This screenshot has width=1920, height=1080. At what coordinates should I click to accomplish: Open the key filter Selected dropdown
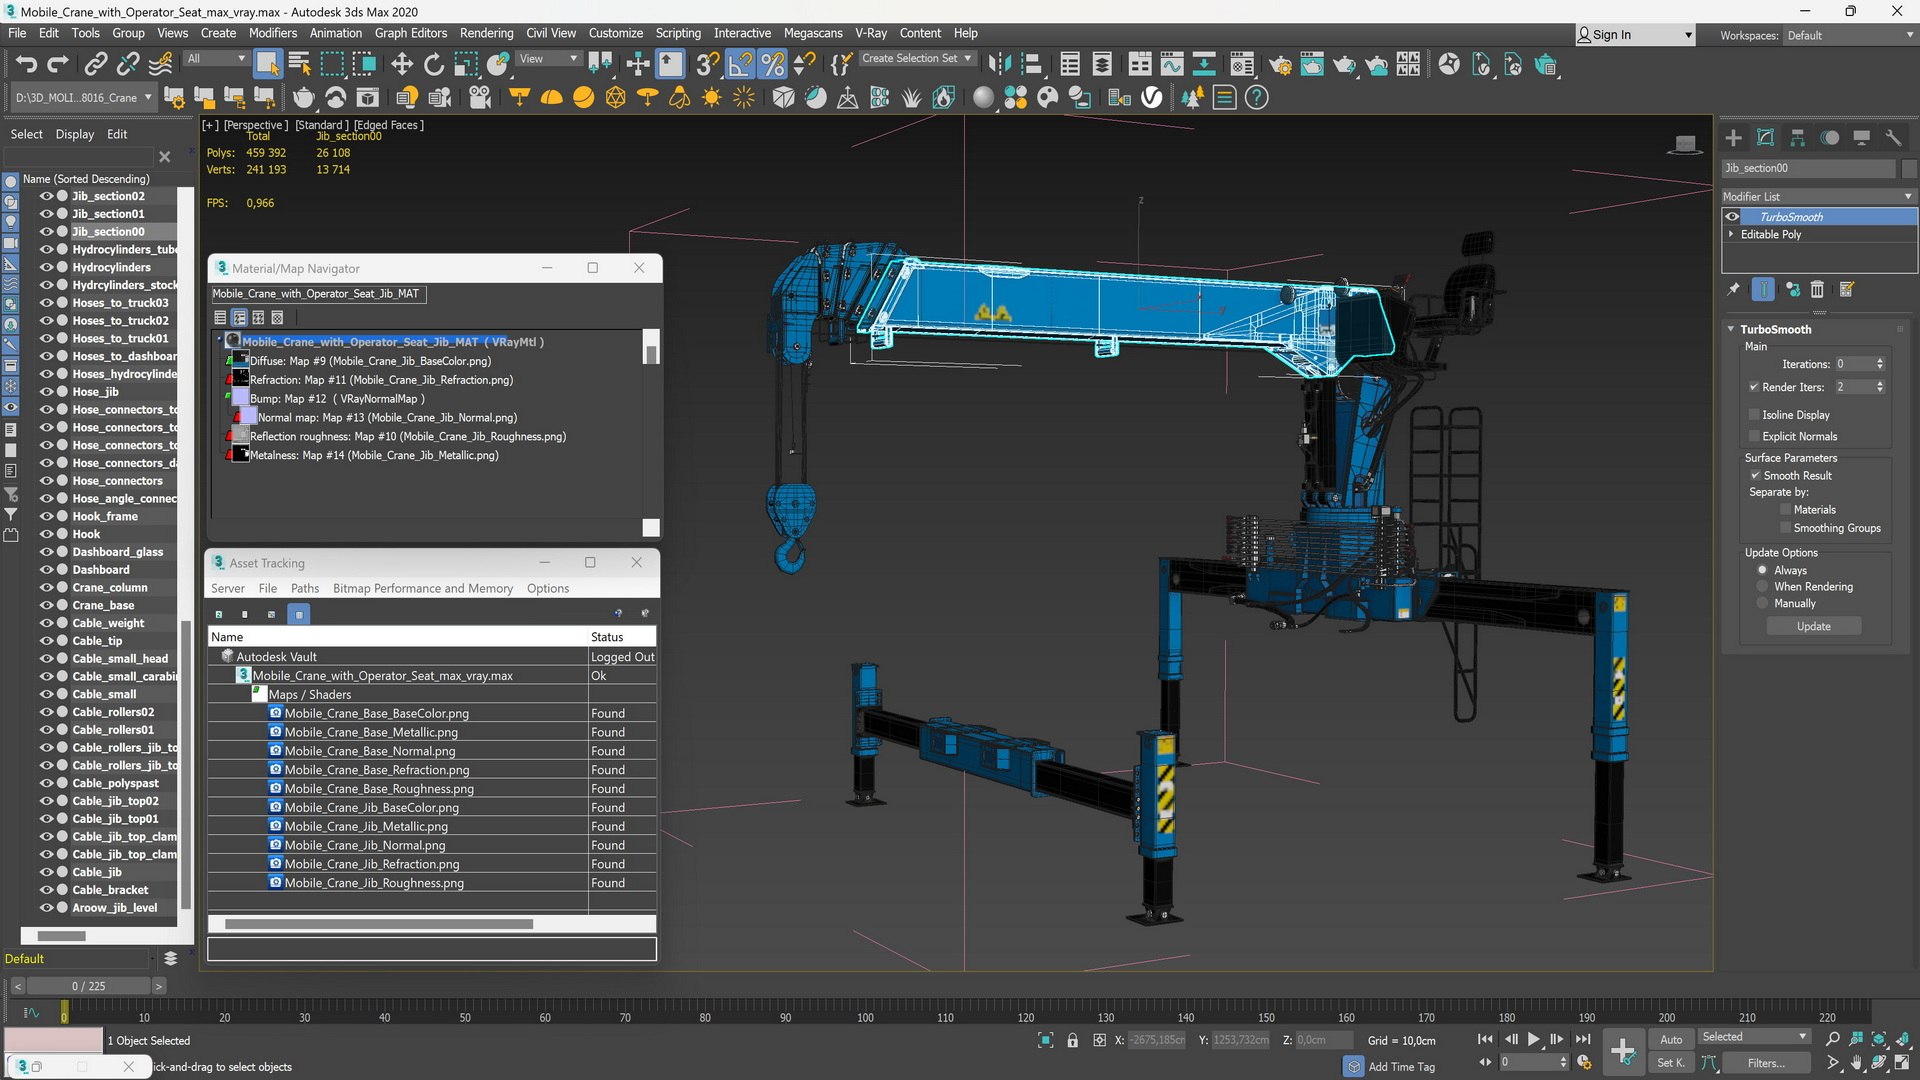(x=1754, y=1037)
